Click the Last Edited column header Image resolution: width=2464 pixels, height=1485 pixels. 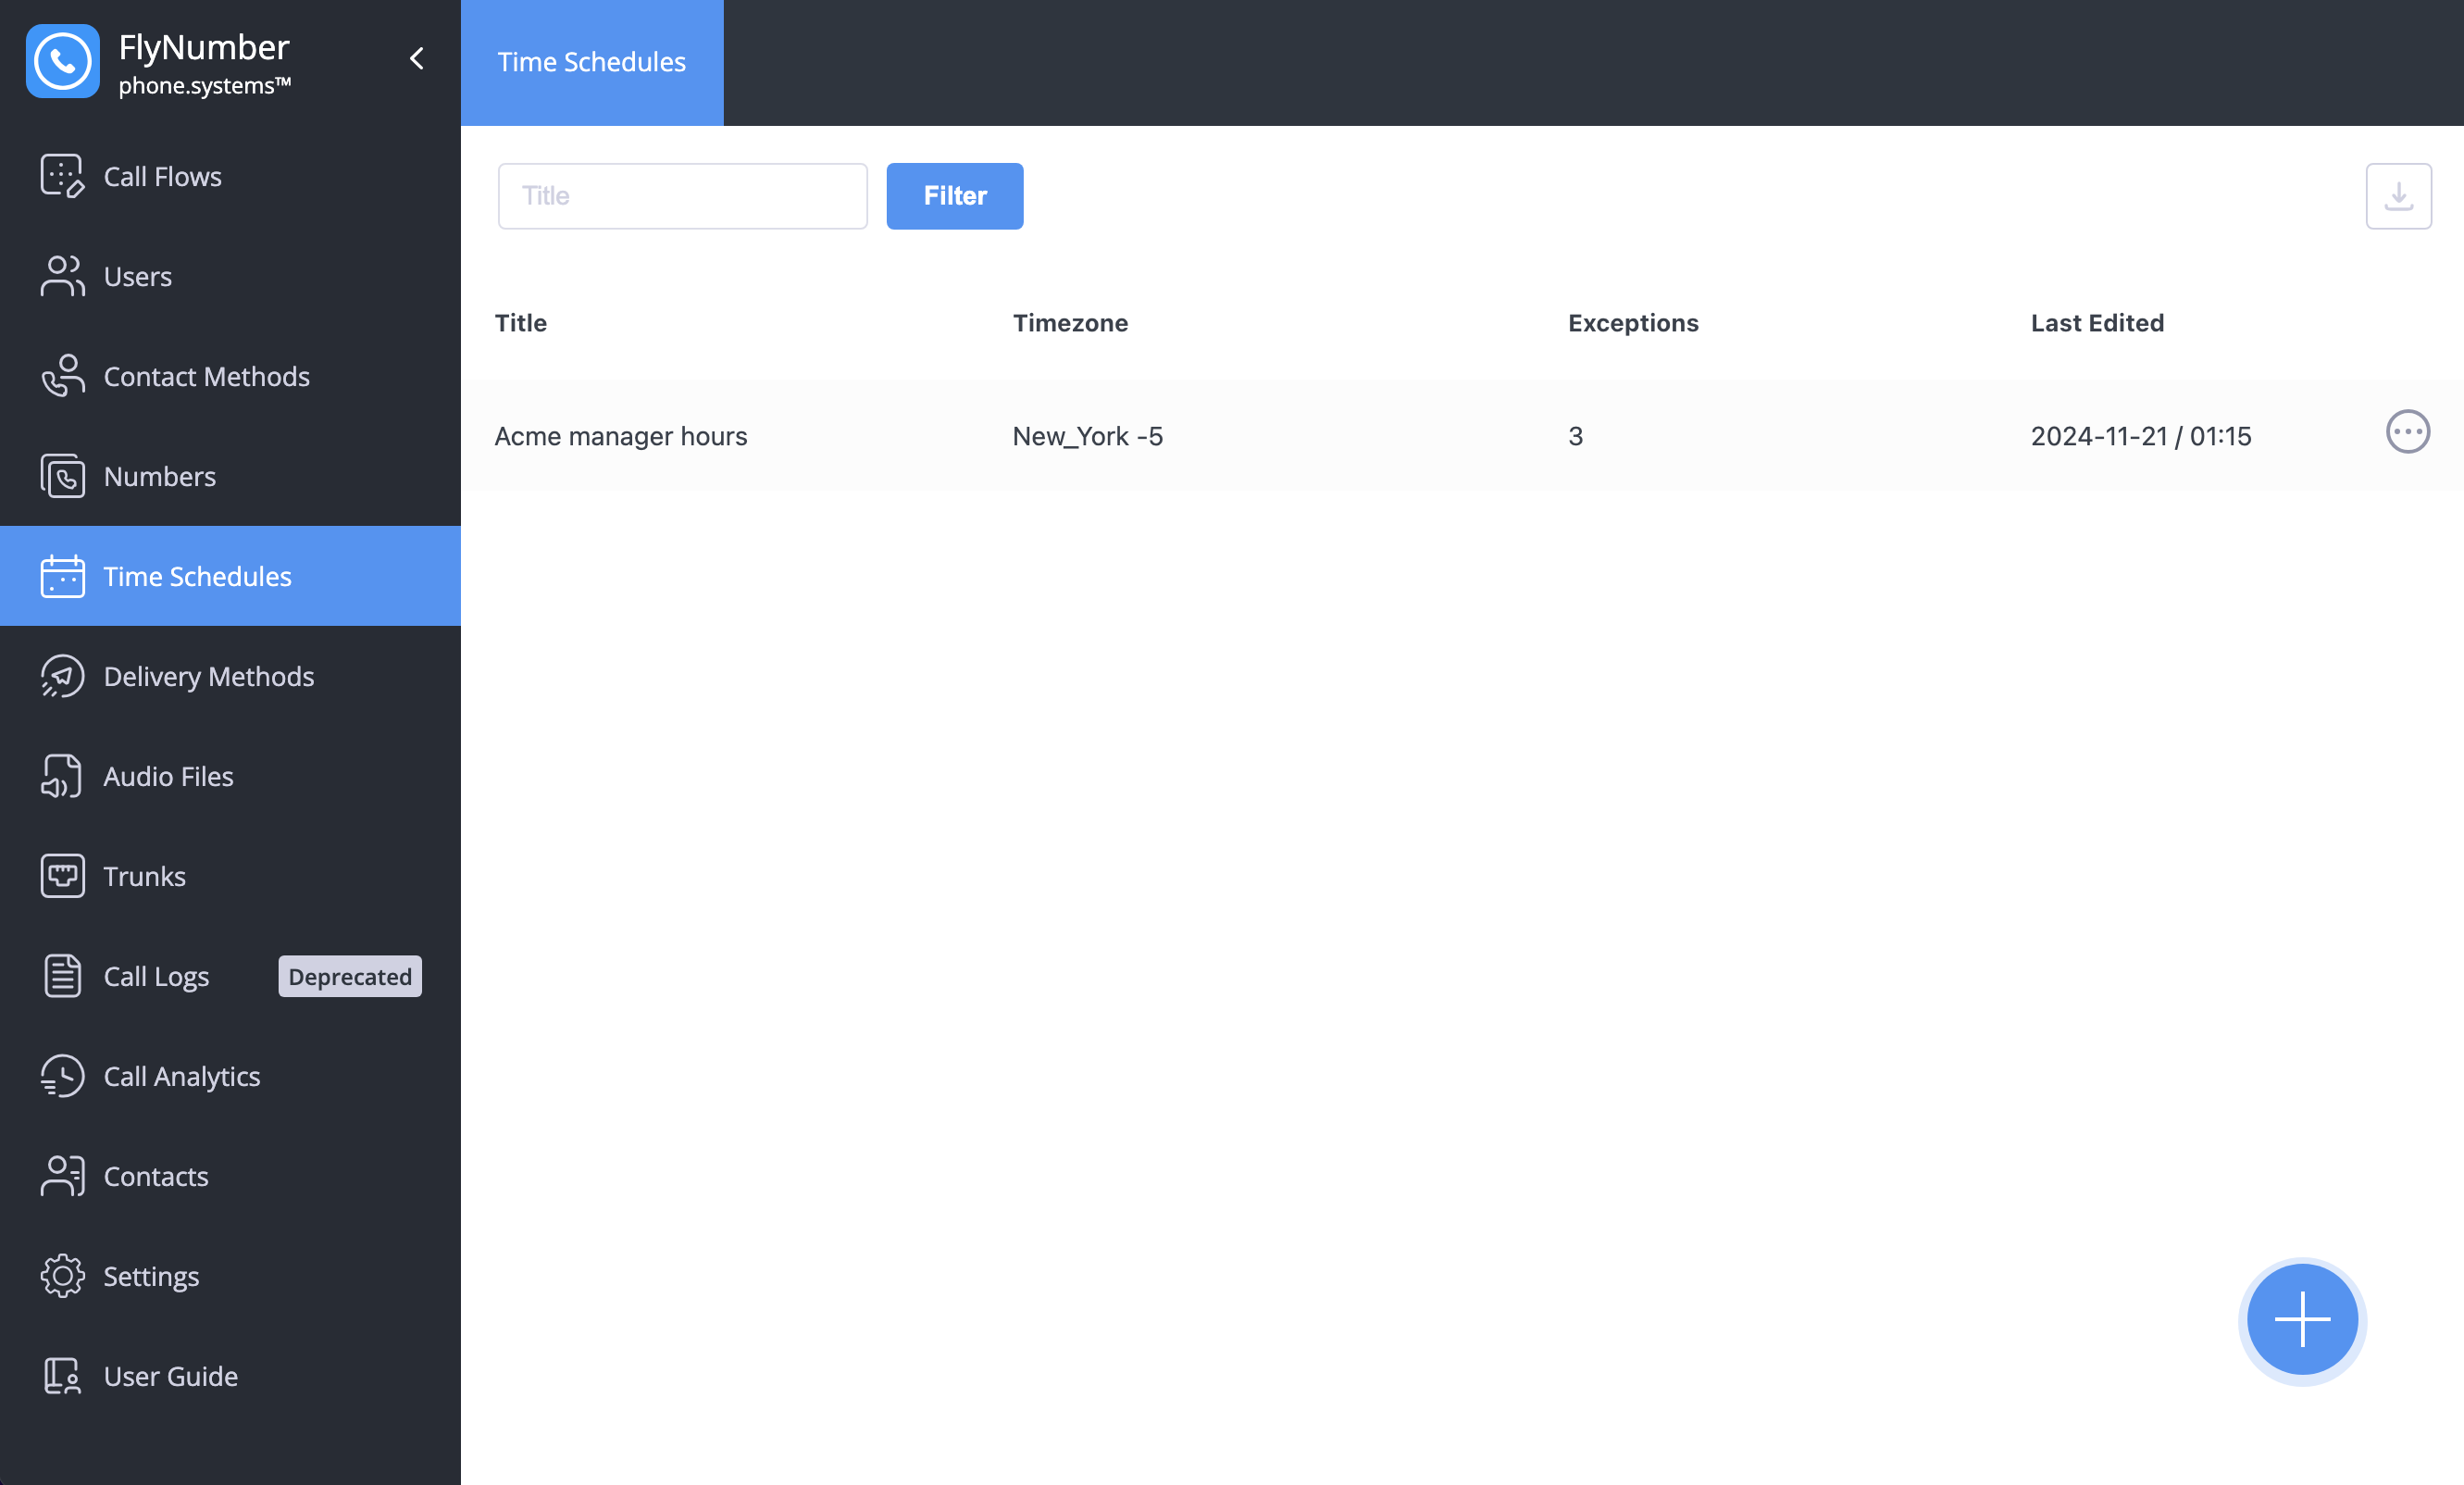coord(2097,323)
